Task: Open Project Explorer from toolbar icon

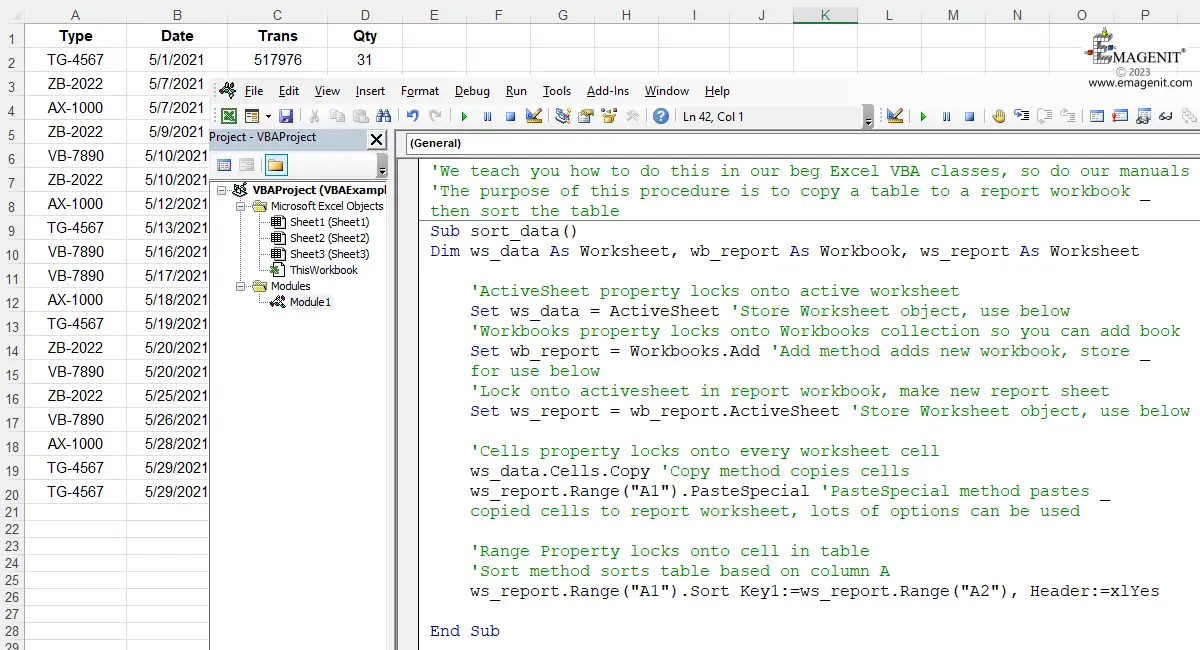Action: [563, 116]
